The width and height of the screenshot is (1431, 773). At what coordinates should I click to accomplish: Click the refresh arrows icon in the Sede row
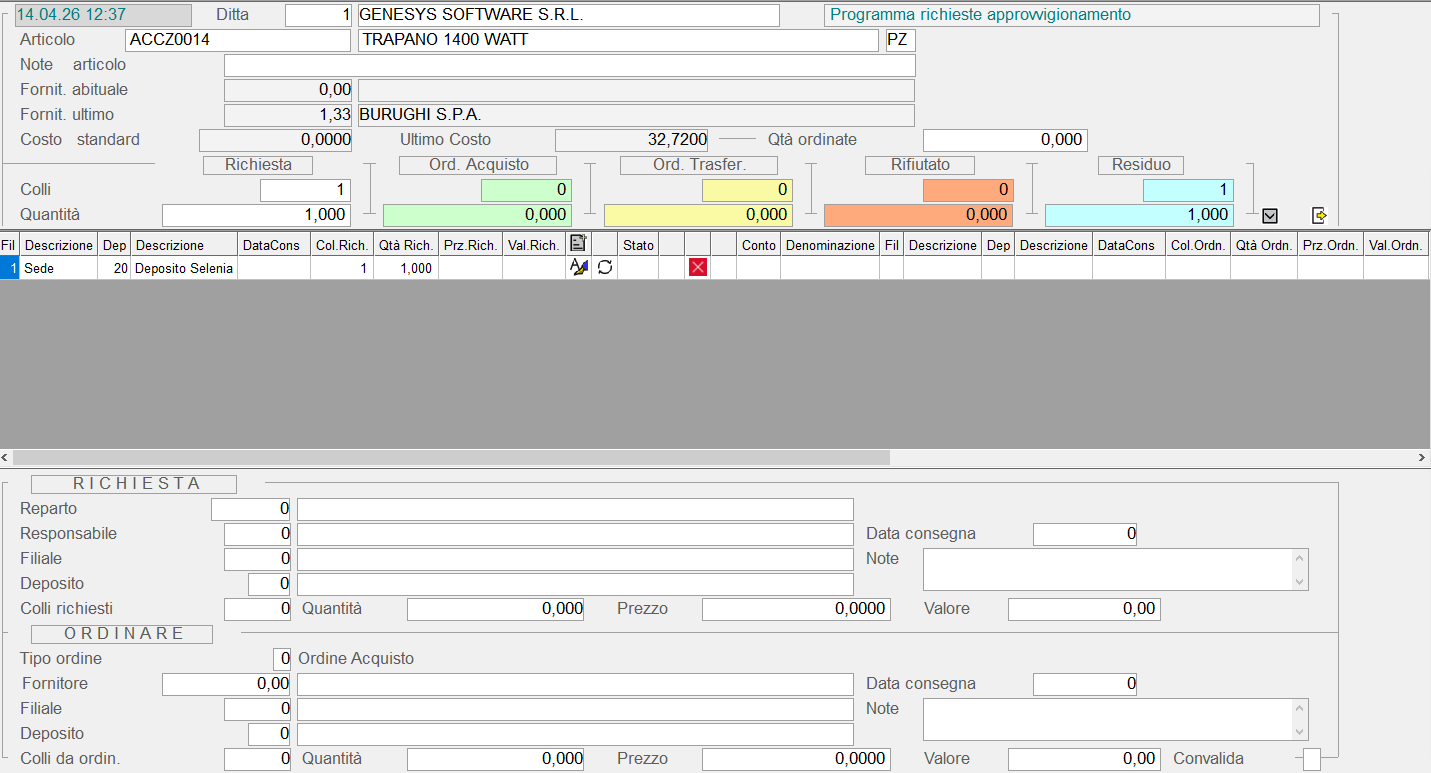(605, 268)
